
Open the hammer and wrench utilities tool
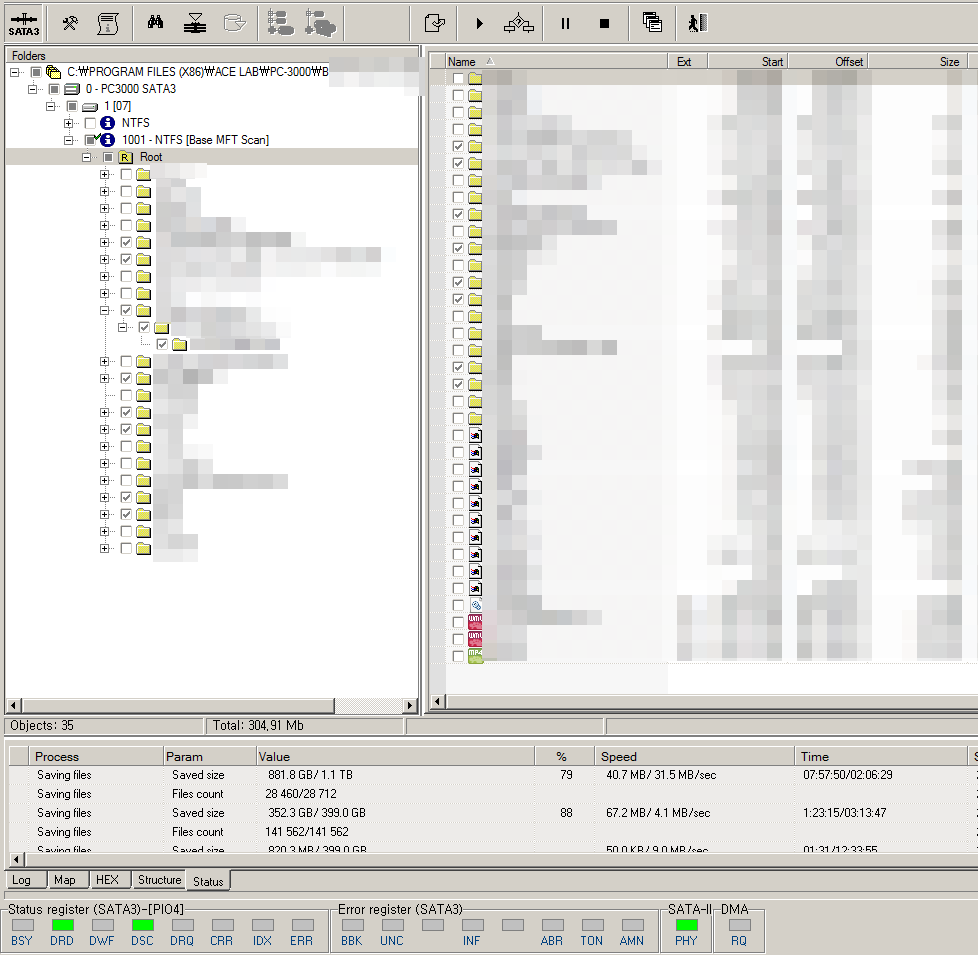[x=70, y=24]
